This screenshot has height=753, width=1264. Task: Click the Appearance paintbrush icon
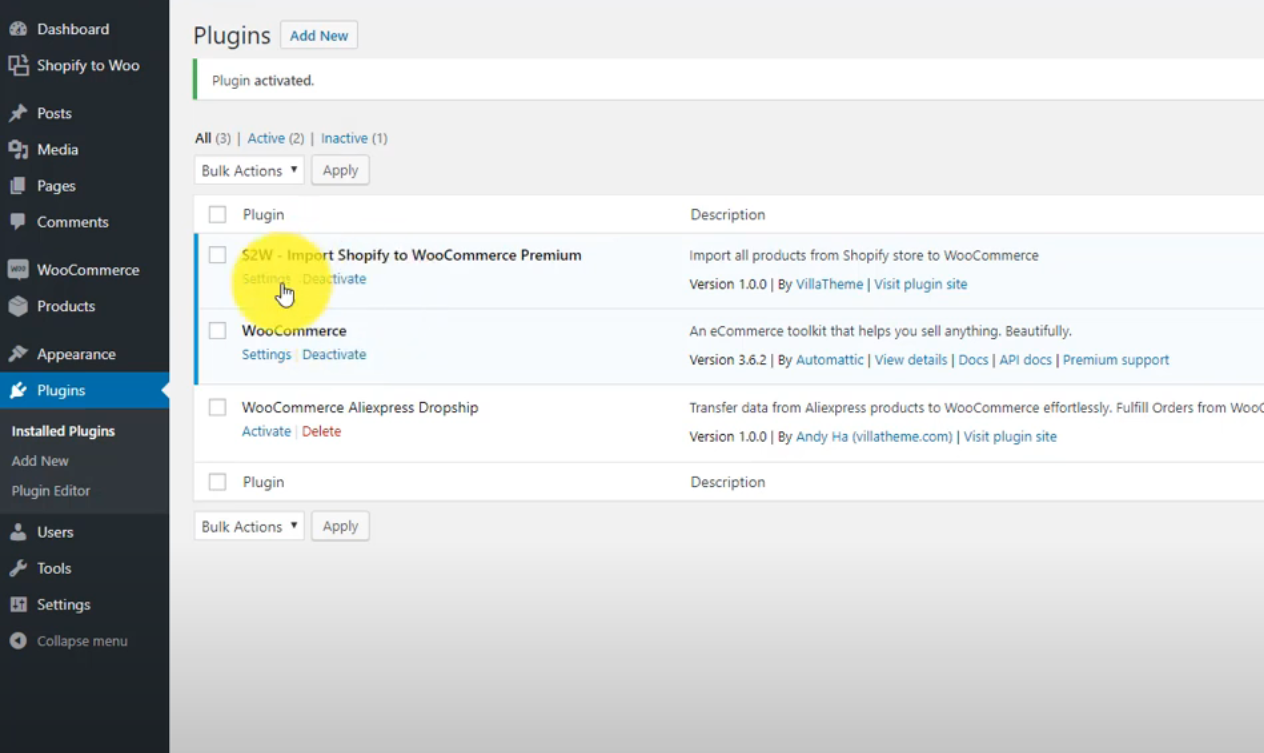pyautogui.click(x=18, y=354)
